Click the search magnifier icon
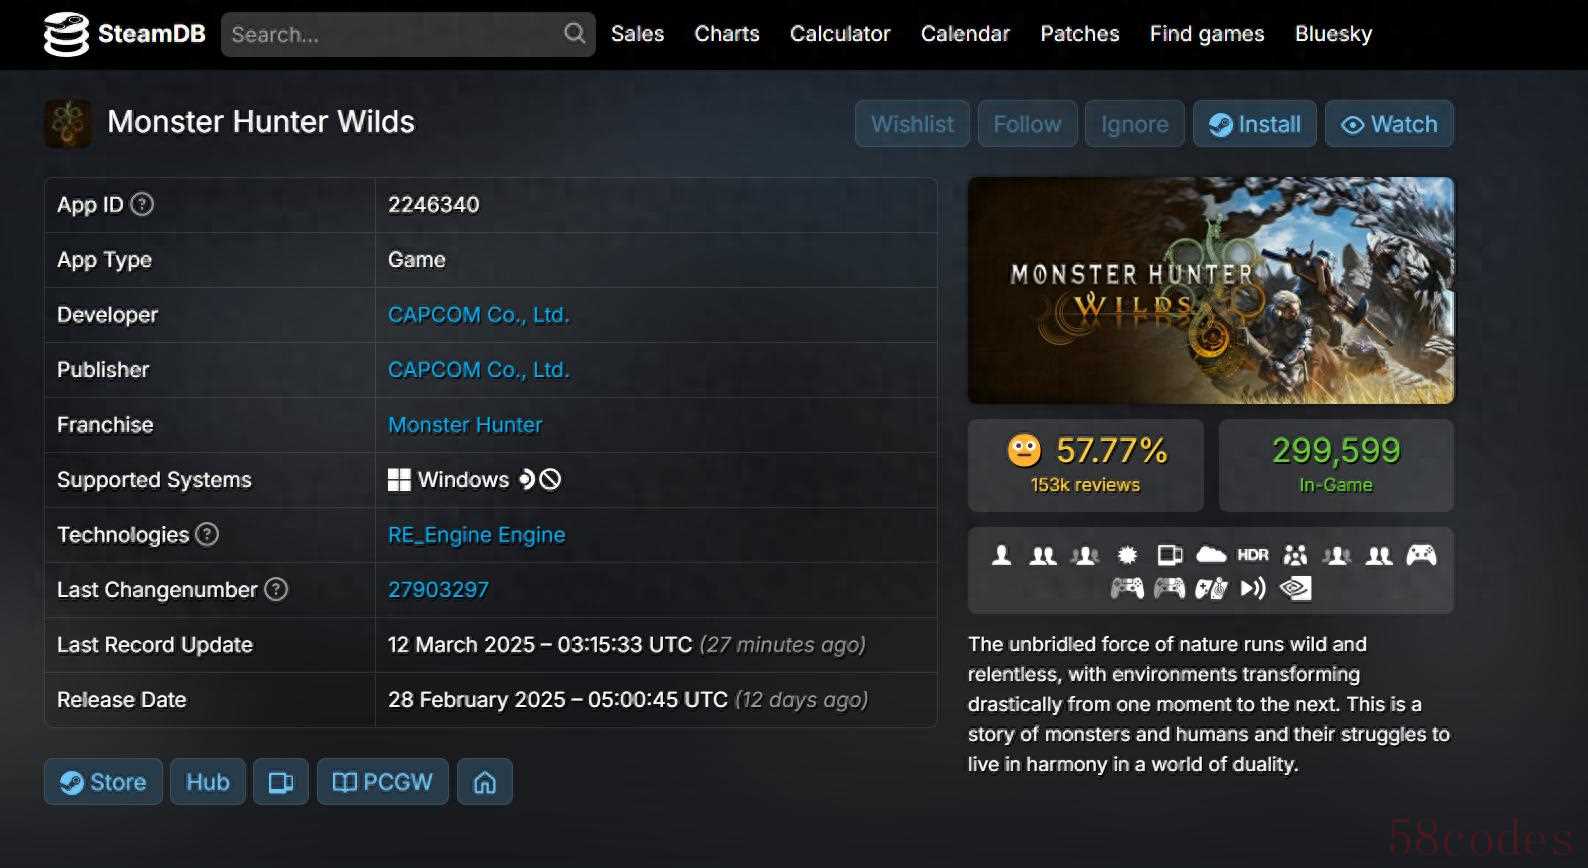This screenshot has width=1588, height=868. tap(574, 34)
